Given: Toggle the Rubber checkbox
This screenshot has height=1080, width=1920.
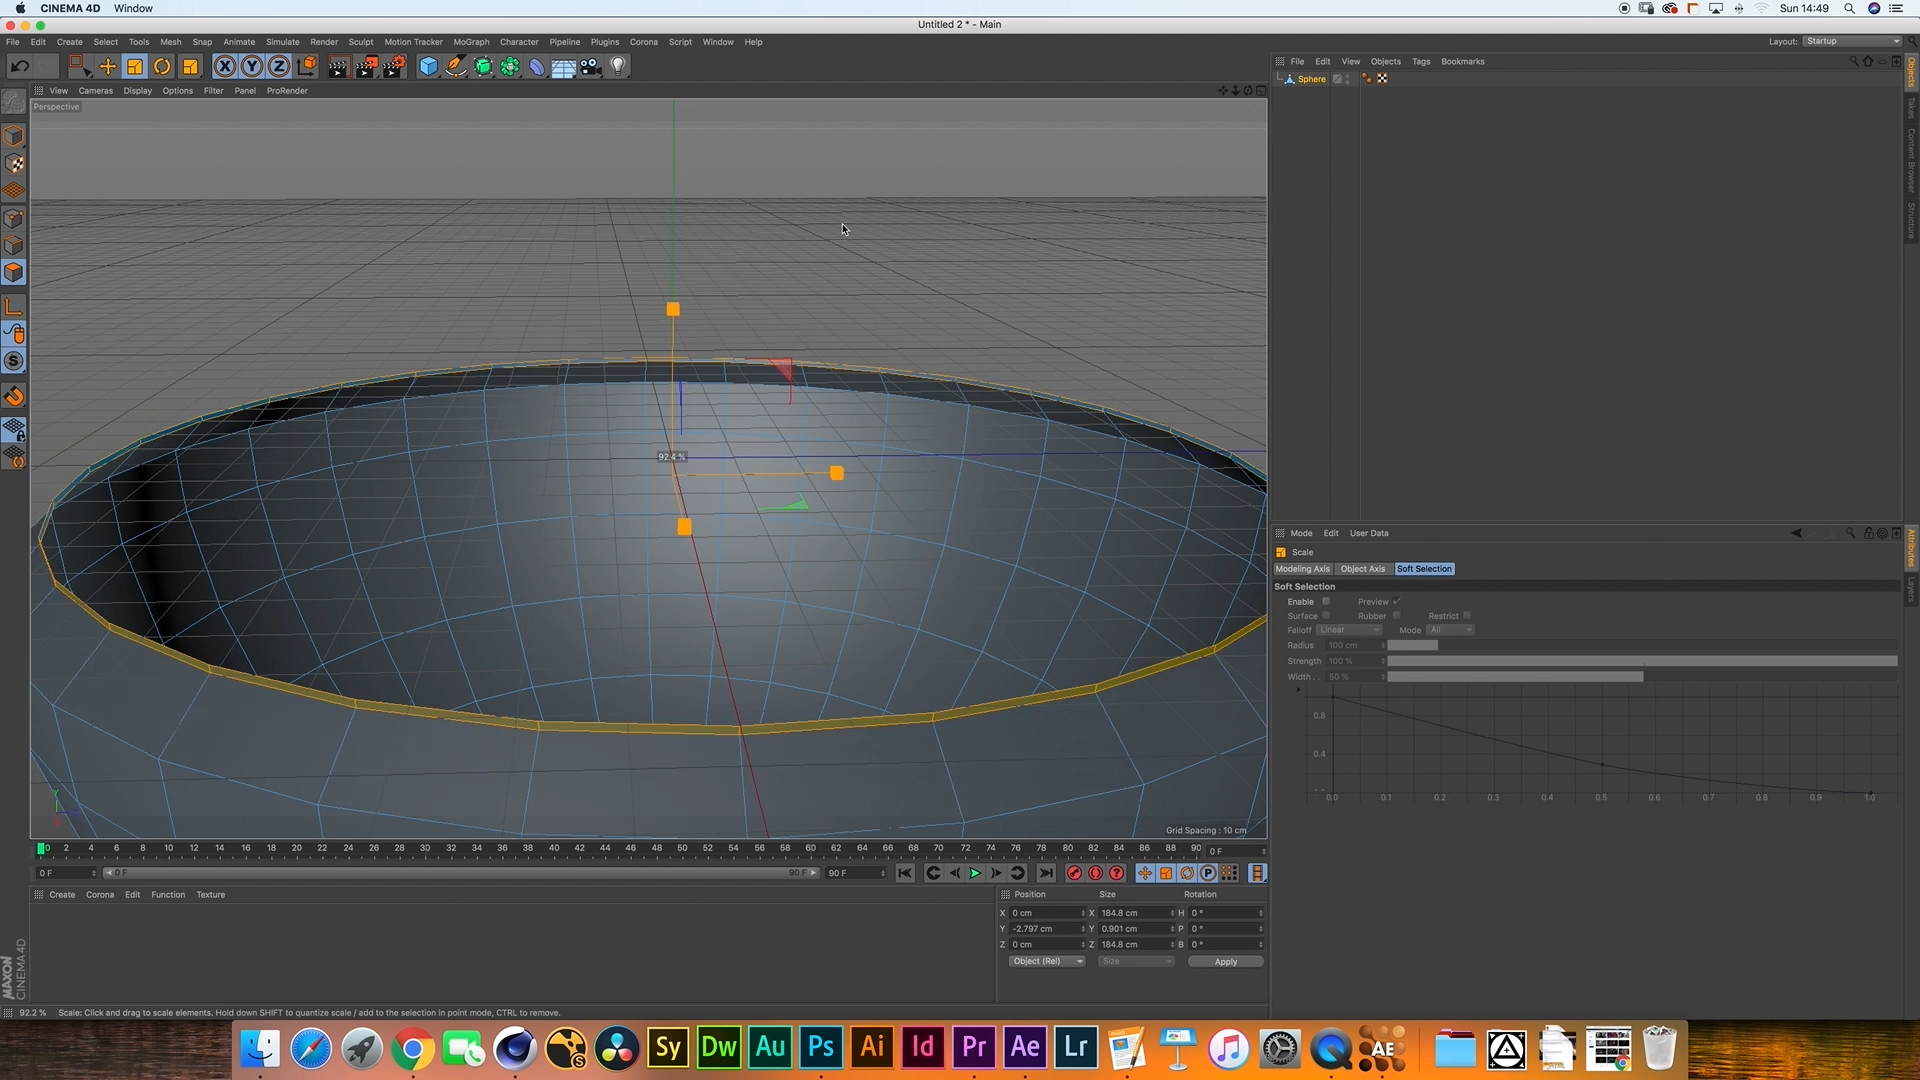Looking at the screenshot, I should click(x=1396, y=615).
